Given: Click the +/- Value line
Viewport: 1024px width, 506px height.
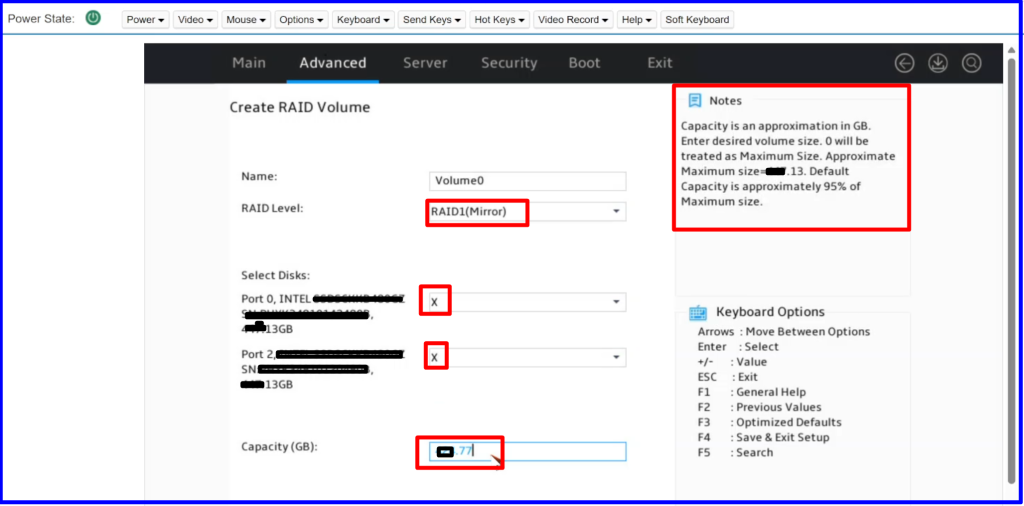Looking at the screenshot, I should click(x=732, y=362).
